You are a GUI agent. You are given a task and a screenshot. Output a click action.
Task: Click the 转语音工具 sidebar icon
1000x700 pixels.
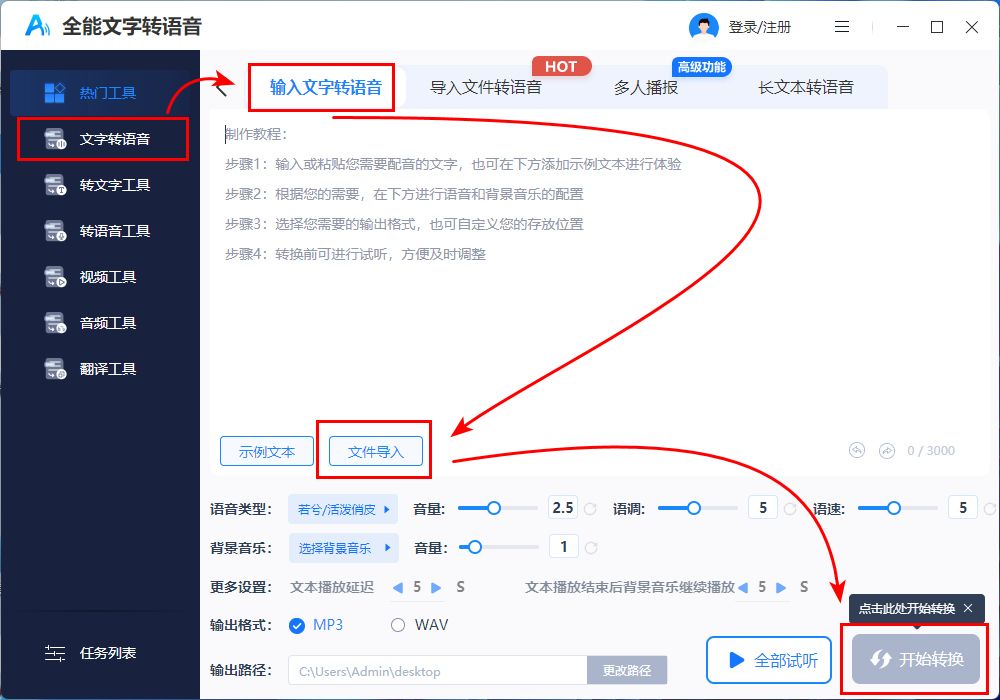coord(55,231)
